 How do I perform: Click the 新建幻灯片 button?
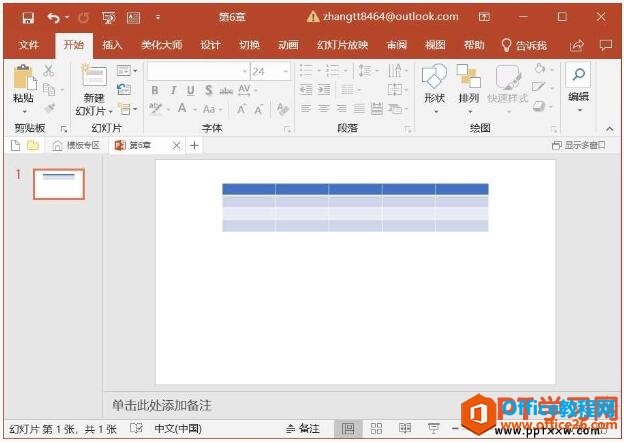click(x=94, y=91)
